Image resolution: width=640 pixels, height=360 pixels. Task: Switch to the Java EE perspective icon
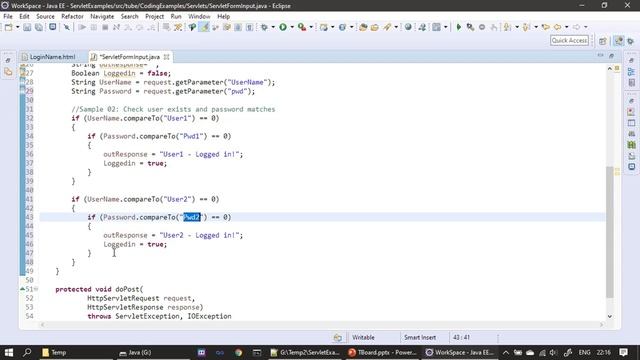coord(619,41)
